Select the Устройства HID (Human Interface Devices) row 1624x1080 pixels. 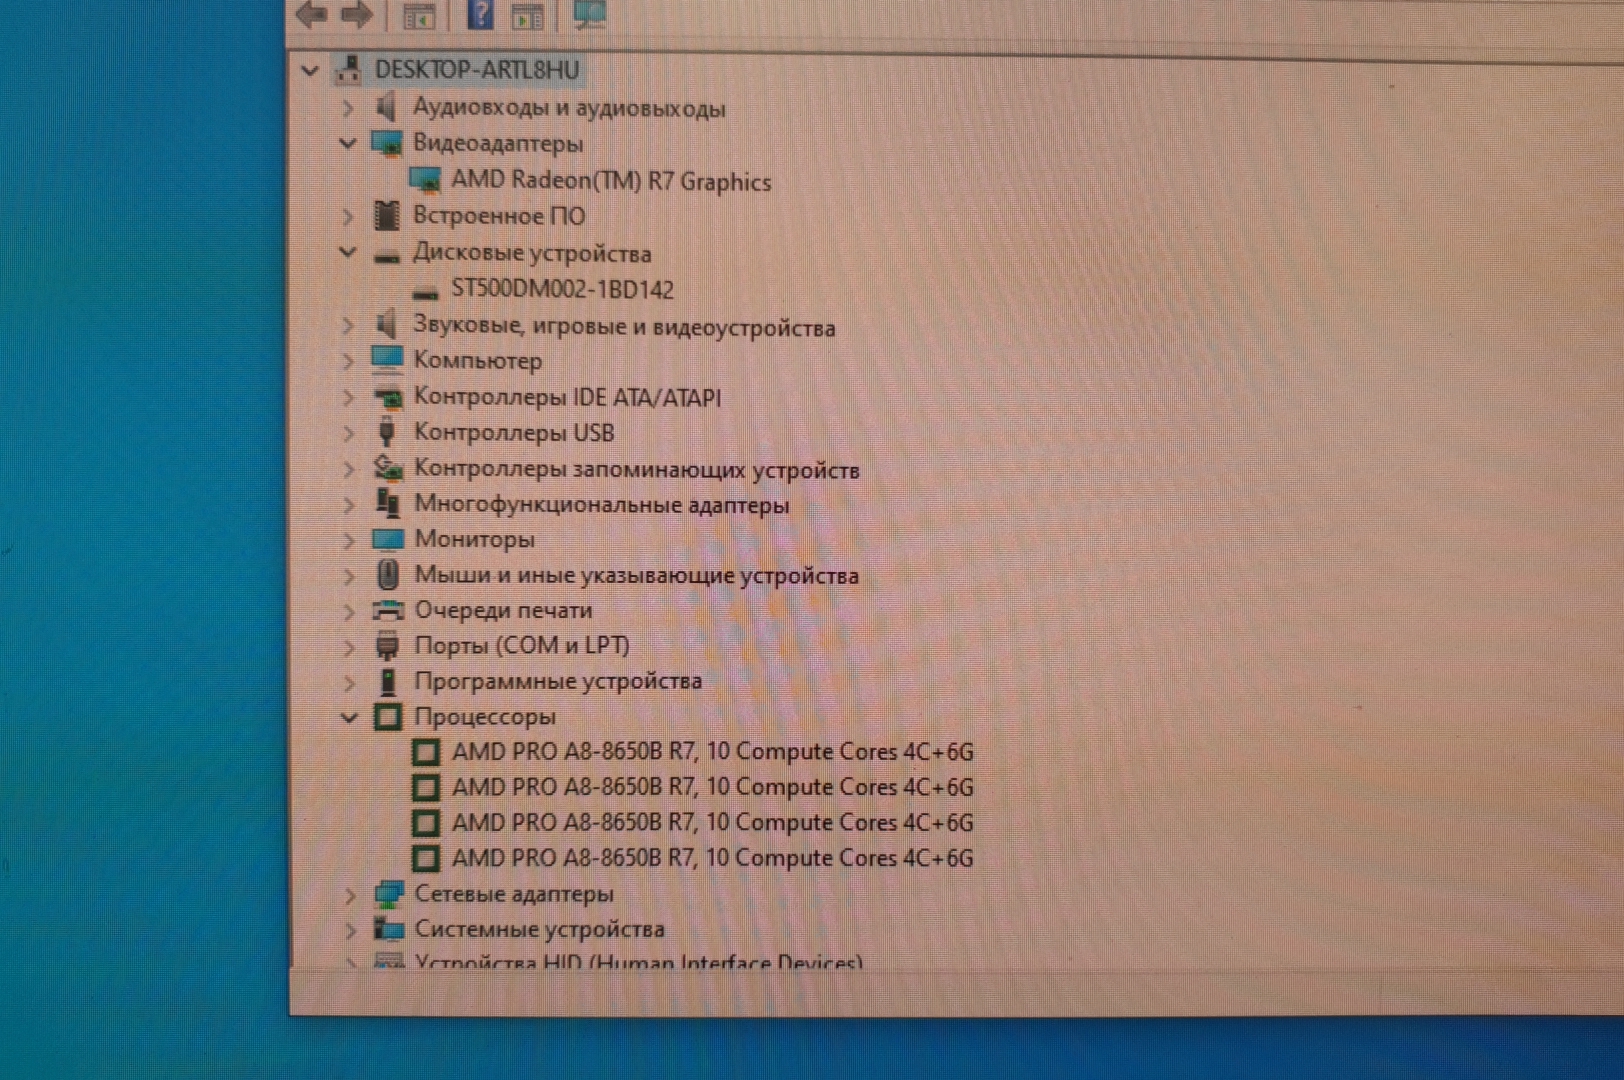[638, 962]
